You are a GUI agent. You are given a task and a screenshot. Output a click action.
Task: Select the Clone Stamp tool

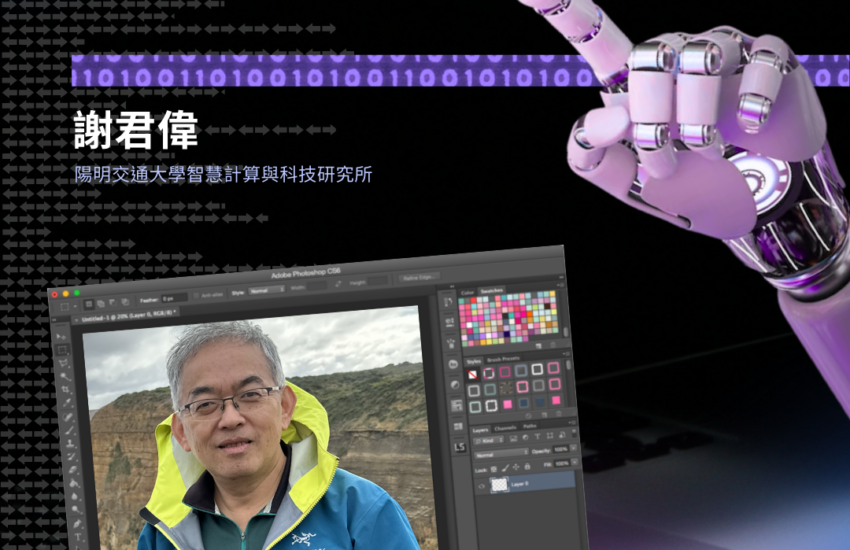coord(71,444)
